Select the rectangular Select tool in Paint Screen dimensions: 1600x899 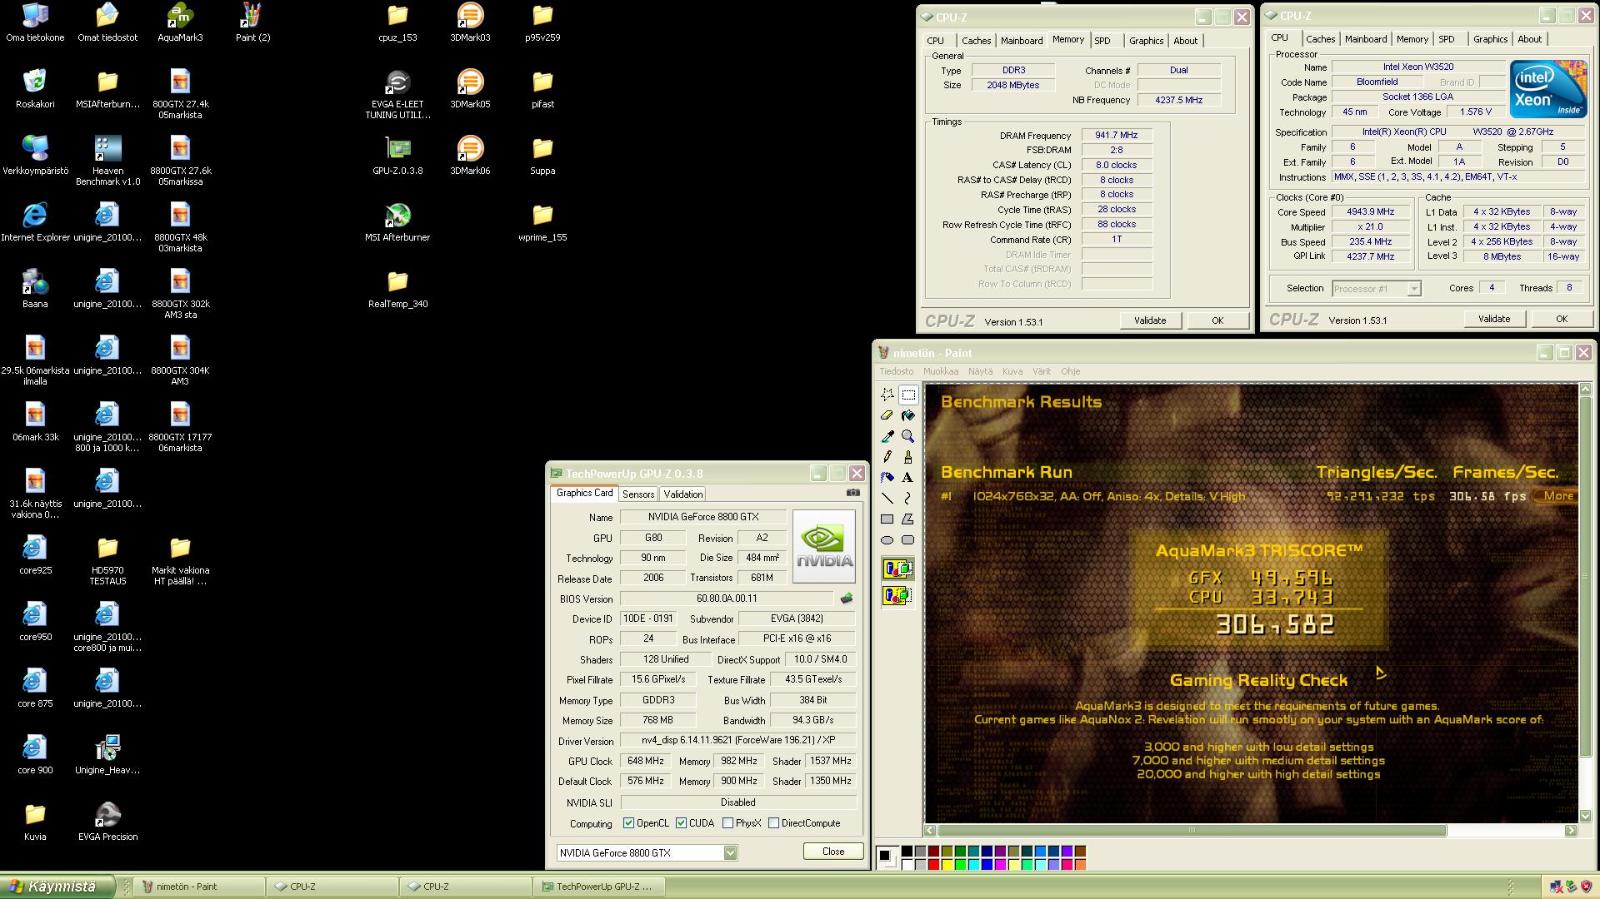[x=908, y=395]
